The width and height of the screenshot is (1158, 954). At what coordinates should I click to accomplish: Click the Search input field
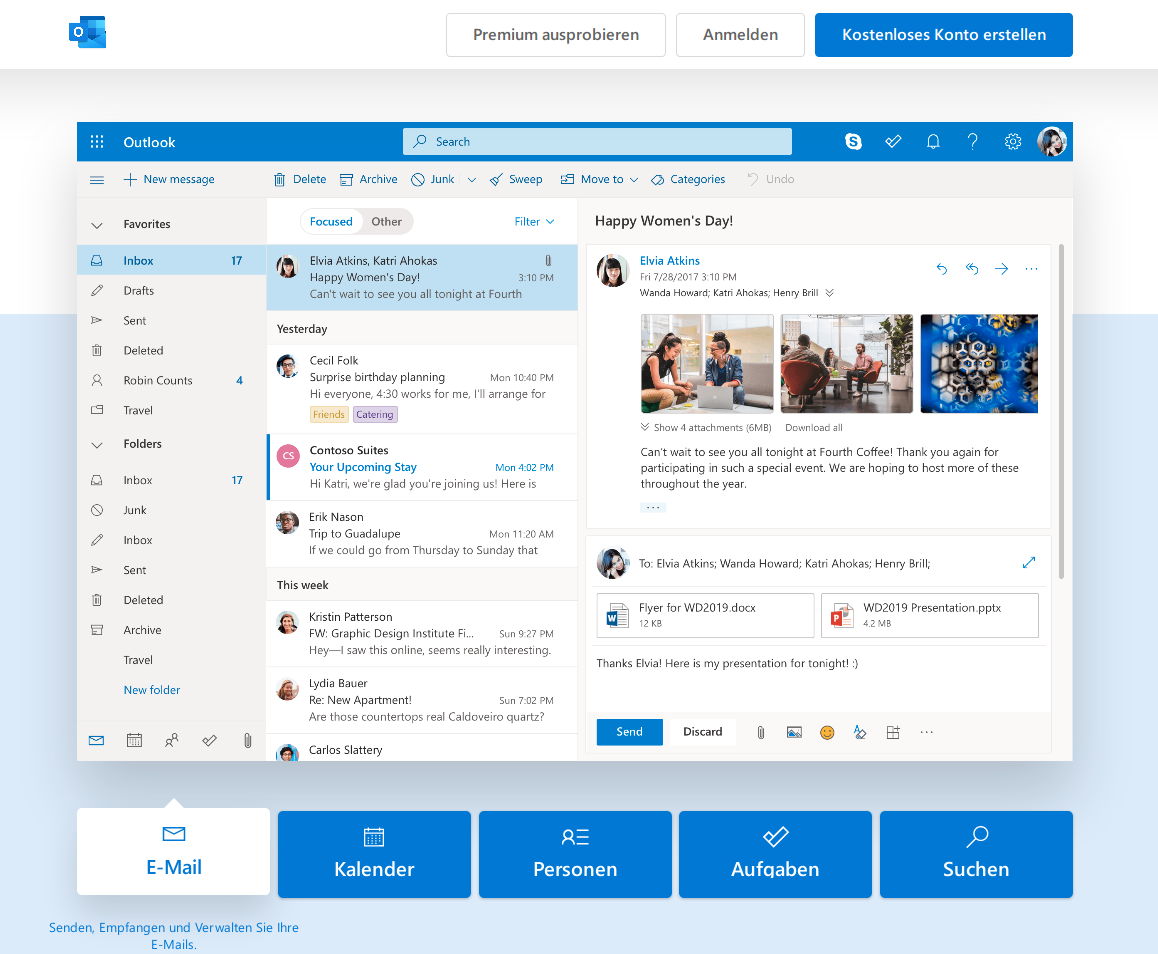597,142
